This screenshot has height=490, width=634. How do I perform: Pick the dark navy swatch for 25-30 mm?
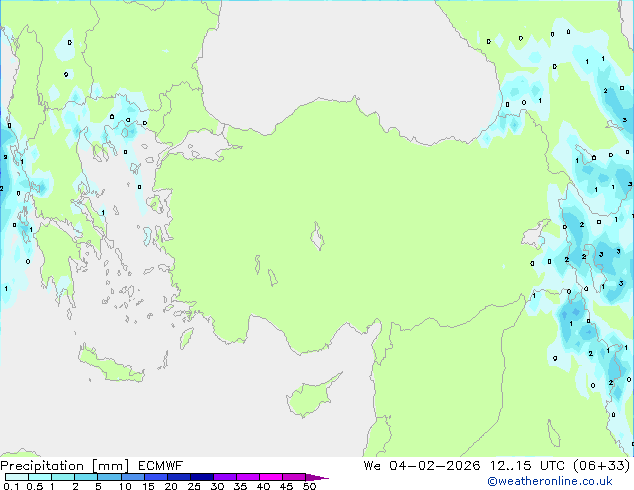[x=202, y=477]
